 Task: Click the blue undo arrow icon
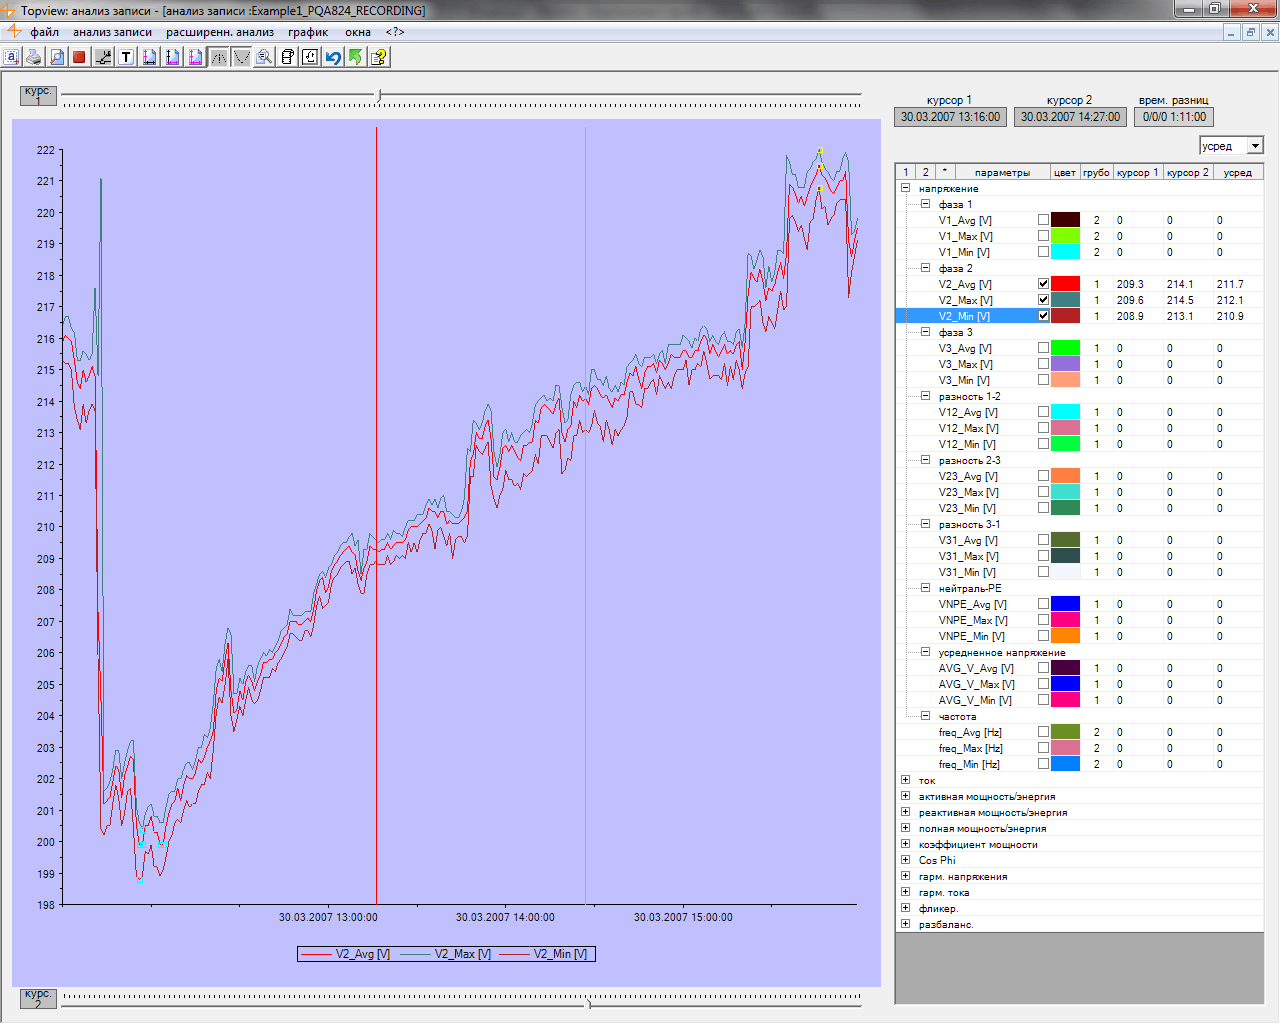[x=333, y=57]
